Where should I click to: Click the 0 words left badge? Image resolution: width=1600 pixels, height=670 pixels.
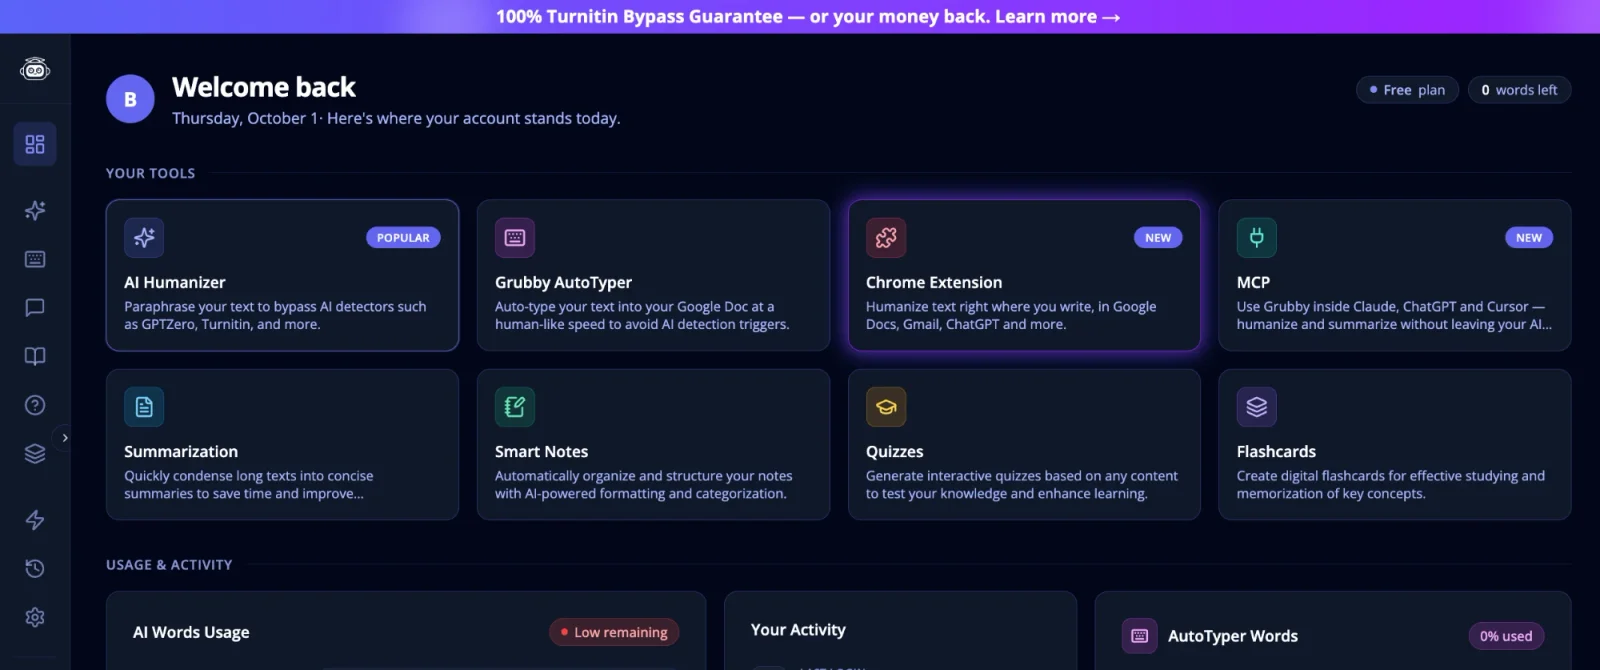tap(1519, 90)
